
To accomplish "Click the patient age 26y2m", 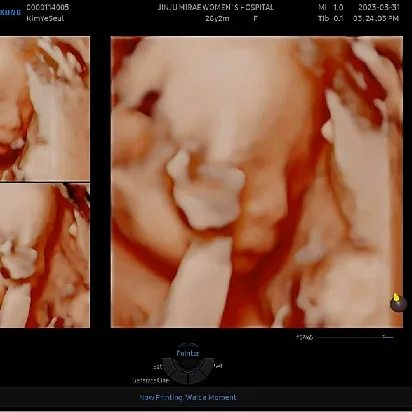I will pos(217,19).
